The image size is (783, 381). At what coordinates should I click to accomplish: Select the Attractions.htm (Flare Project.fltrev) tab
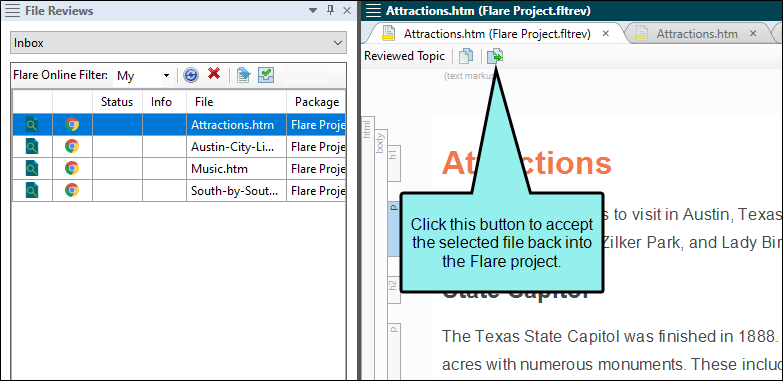(497, 34)
